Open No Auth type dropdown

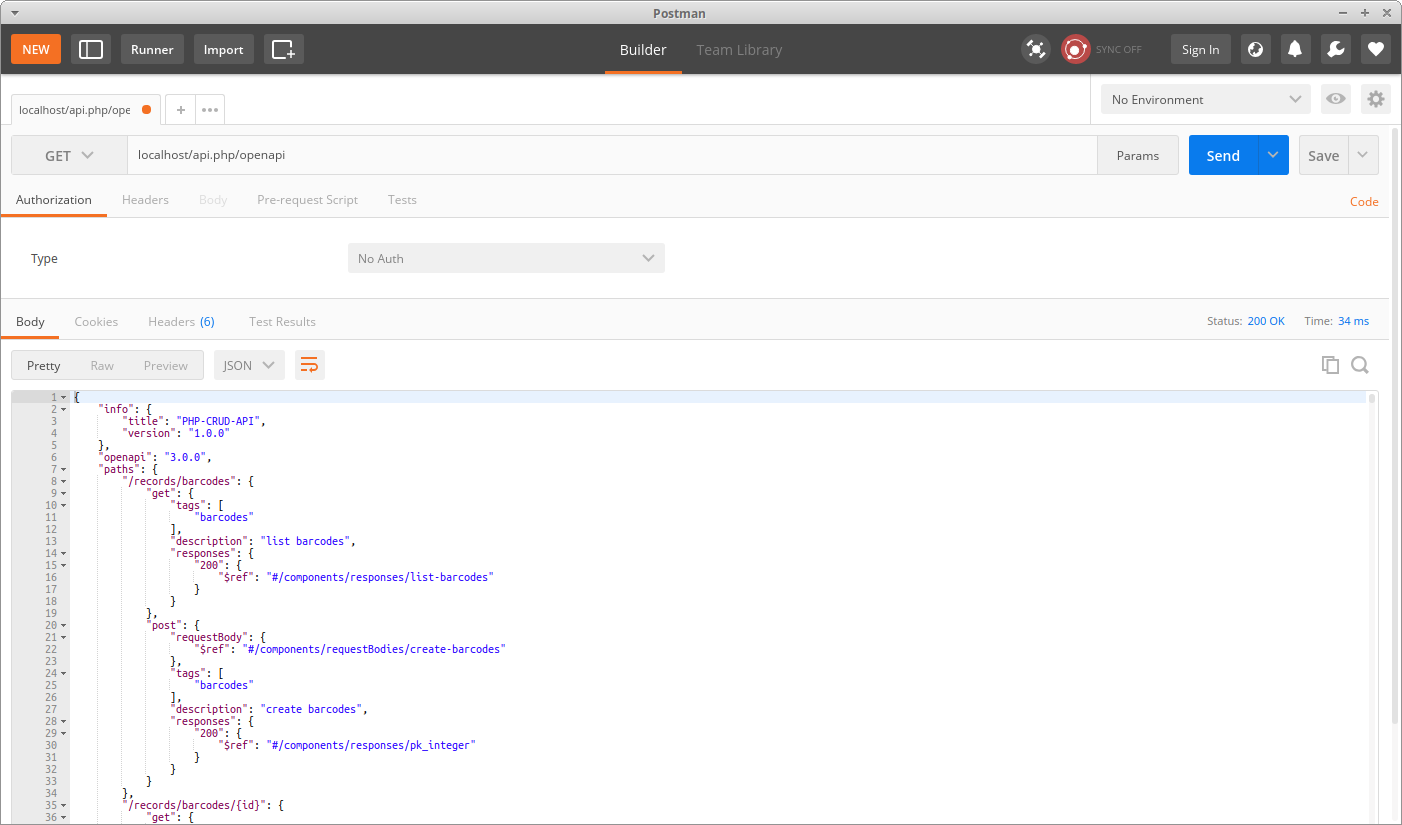pyautogui.click(x=506, y=258)
